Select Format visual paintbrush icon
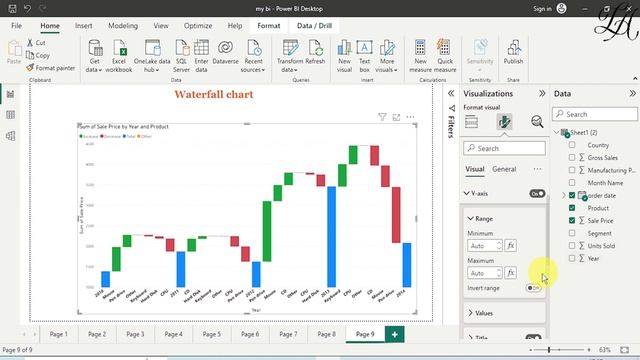The image size is (640, 360). (504, 122)
